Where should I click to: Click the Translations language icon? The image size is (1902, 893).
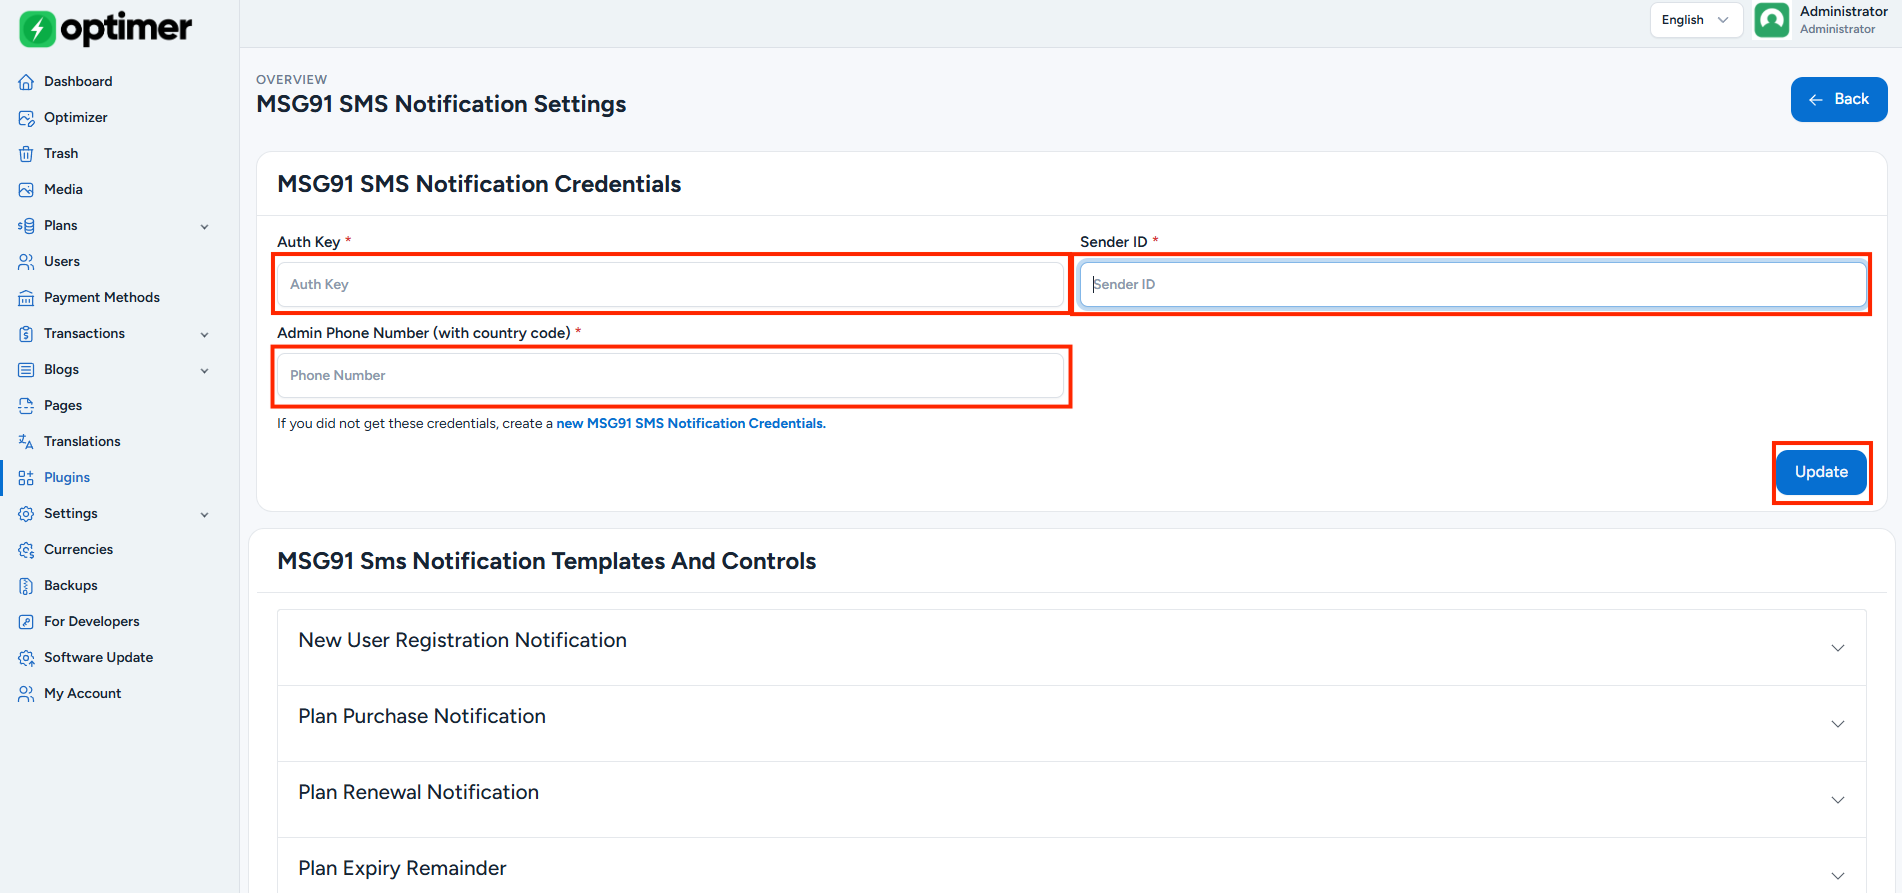pyautogui.click(x=26, y=442)
